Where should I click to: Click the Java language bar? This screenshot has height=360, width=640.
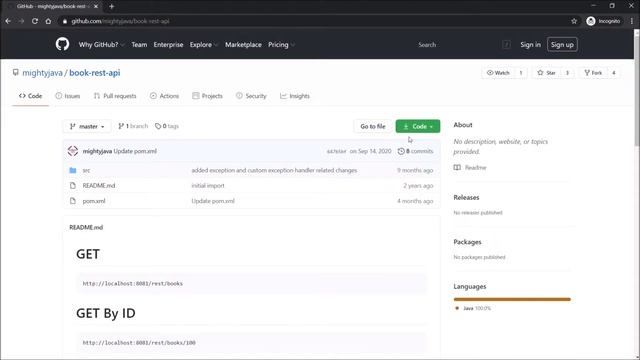(x=512, y=299)
